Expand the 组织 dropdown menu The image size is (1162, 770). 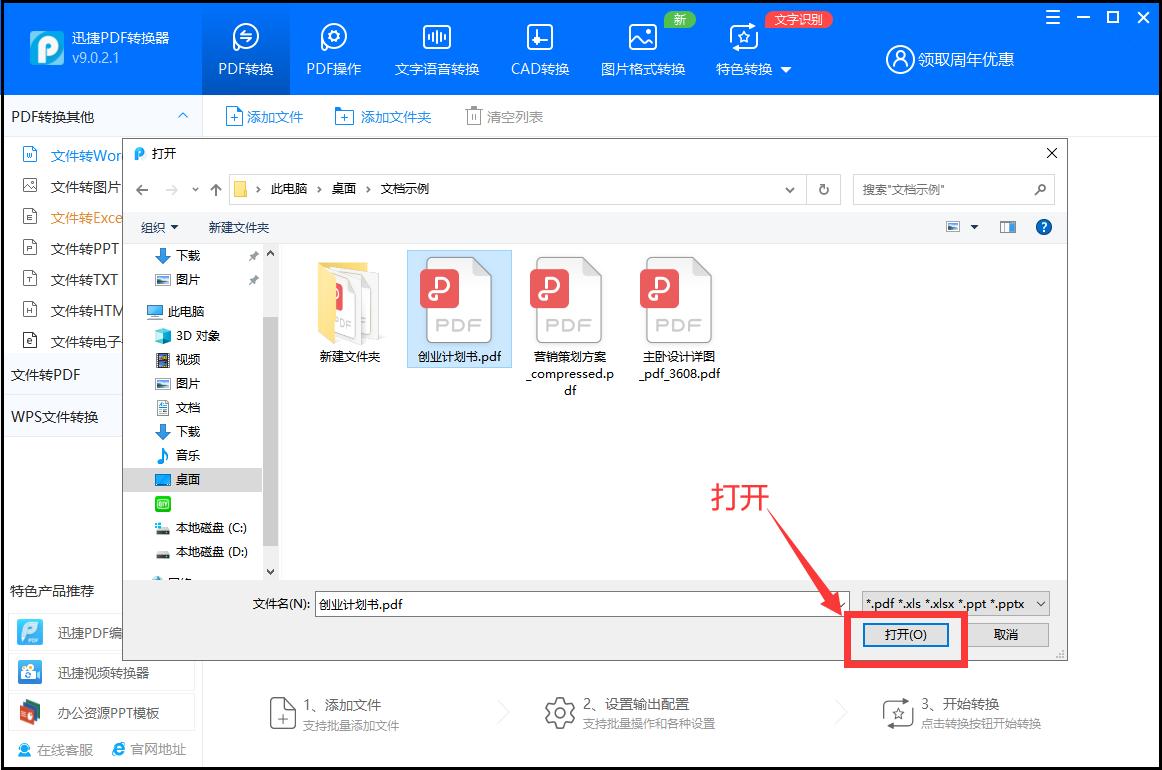point(158,227)
